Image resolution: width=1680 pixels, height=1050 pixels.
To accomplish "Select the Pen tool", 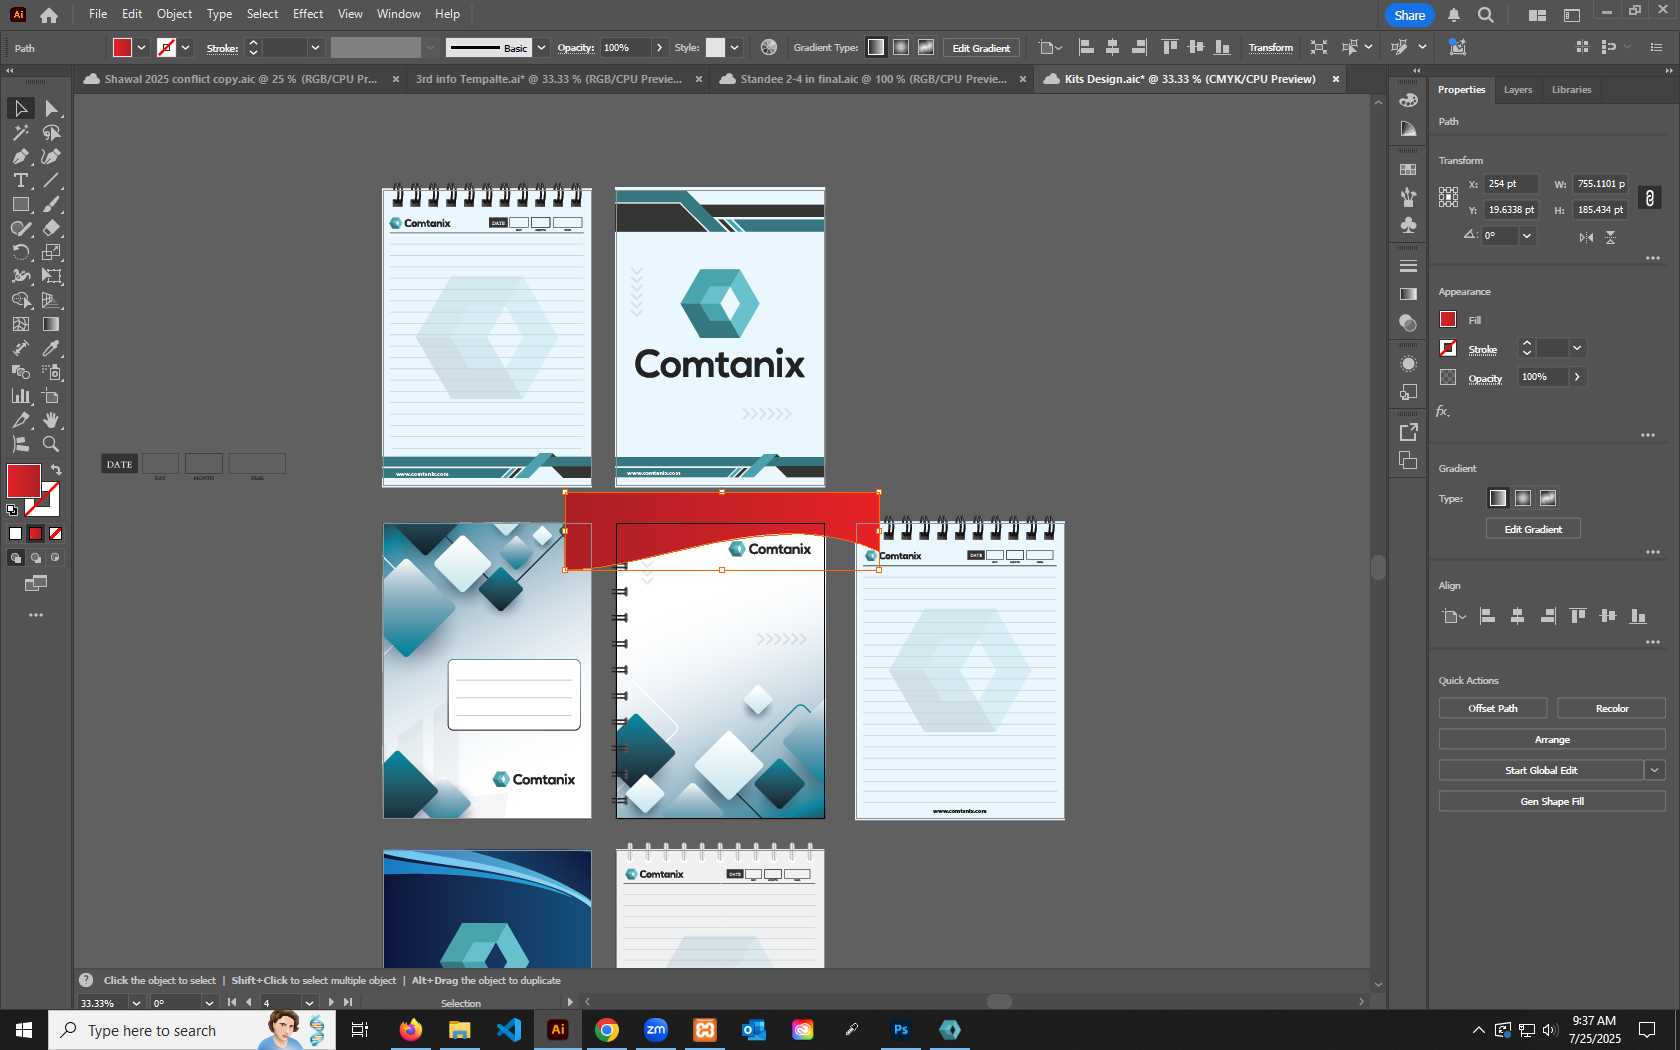I will [x=20, y=156].
